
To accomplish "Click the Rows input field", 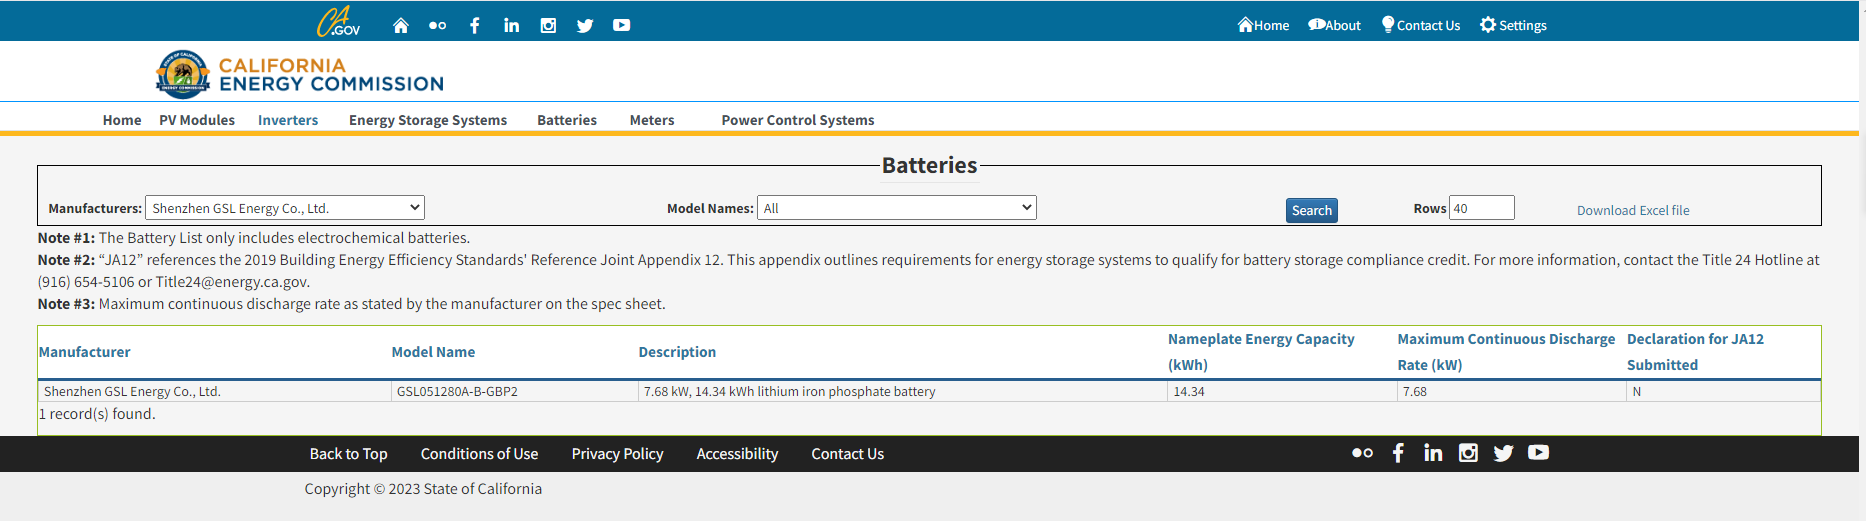I will (x=1481, y=208).
